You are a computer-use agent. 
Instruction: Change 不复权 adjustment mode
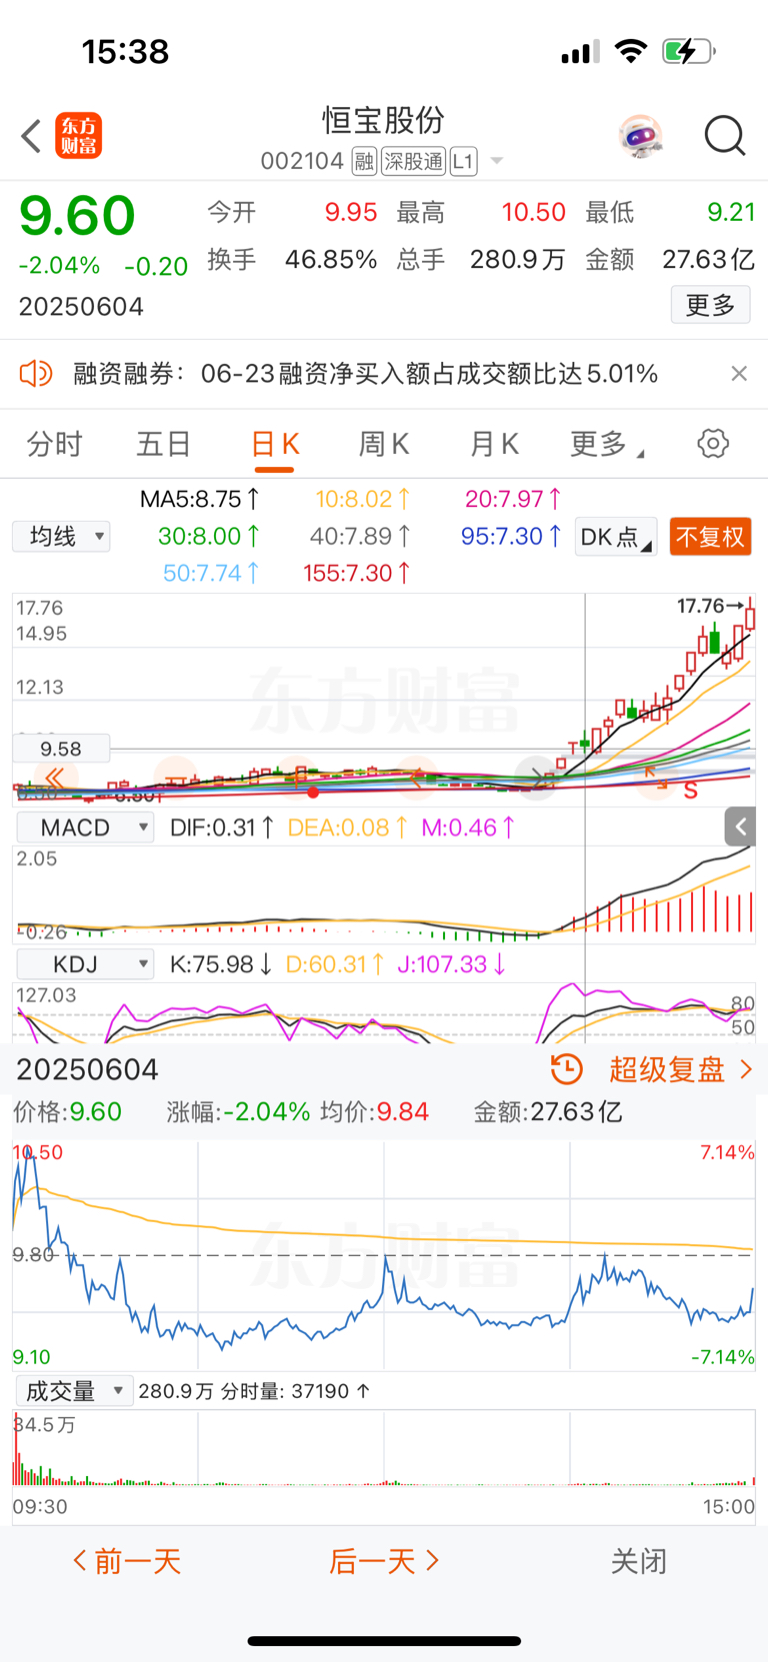(x=710, y=537)
